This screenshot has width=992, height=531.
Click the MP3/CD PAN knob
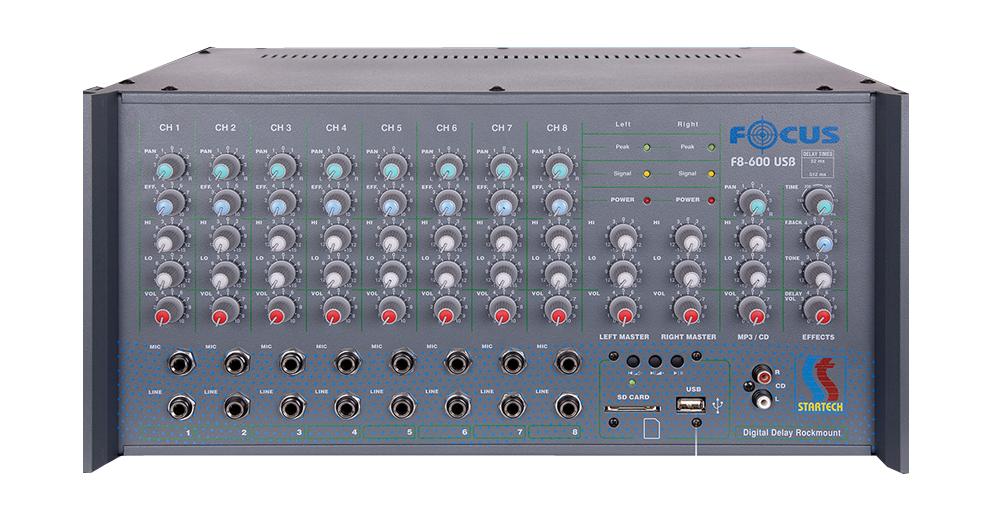757,204
